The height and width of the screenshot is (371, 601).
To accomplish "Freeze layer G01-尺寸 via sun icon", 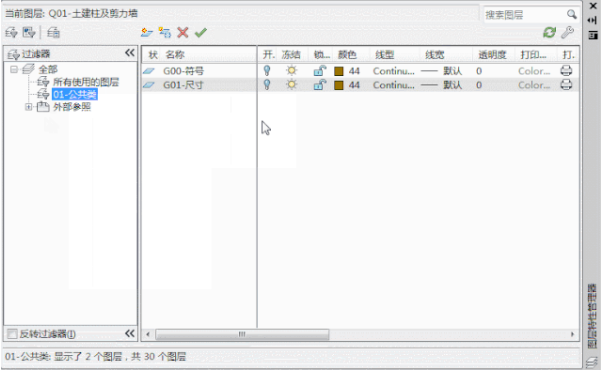I will click(291, 85).
